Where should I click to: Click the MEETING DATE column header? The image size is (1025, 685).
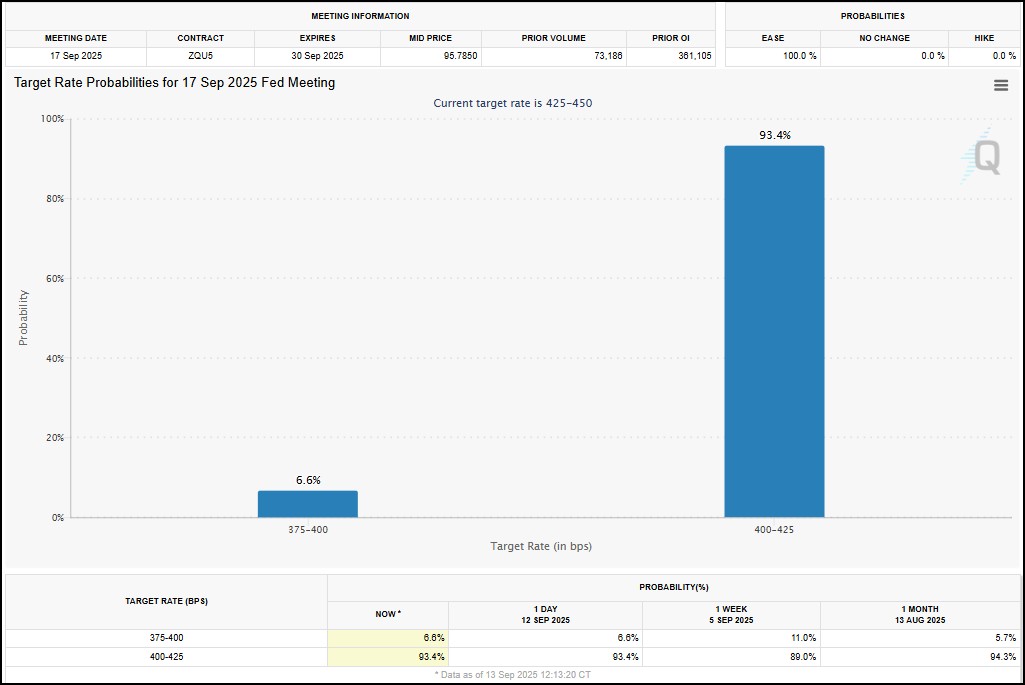[x=76, y=38]
